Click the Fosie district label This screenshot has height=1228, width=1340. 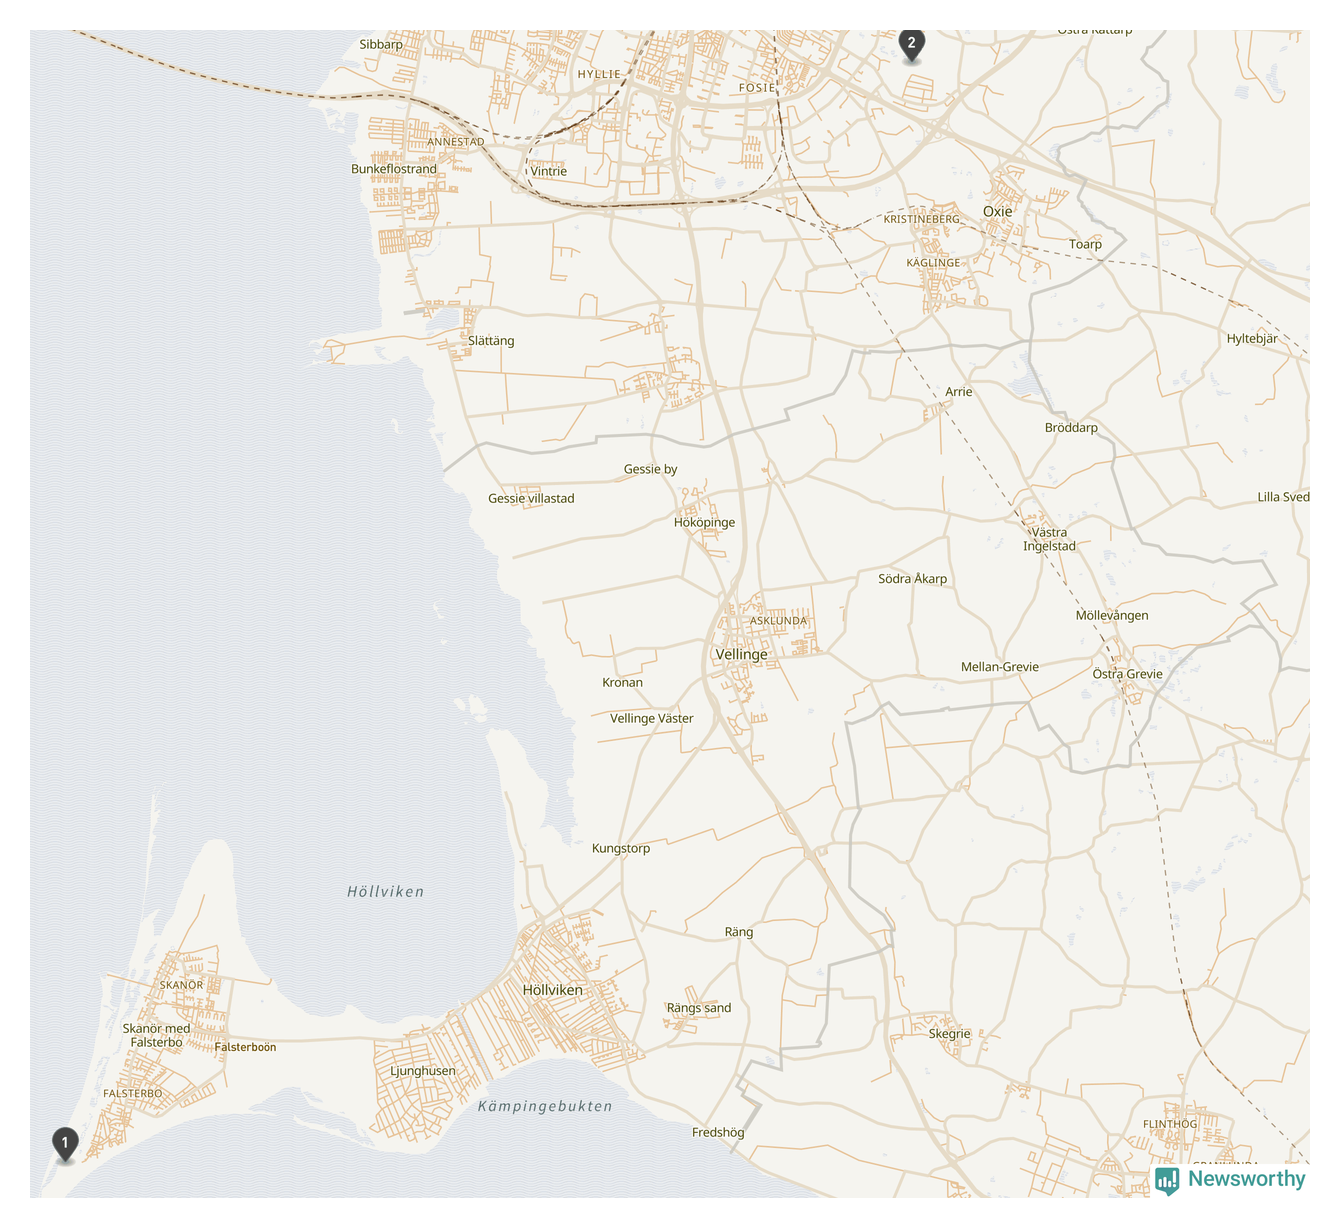coord(756,88)
